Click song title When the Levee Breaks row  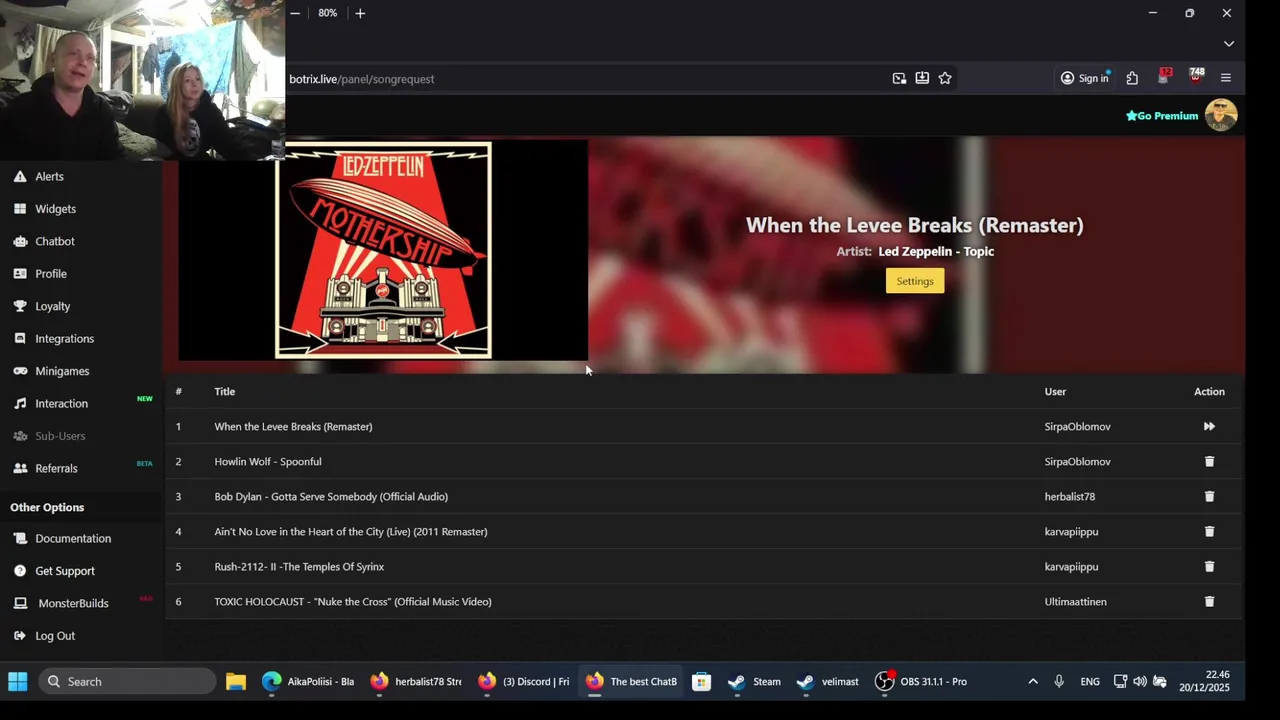[293, 427]
